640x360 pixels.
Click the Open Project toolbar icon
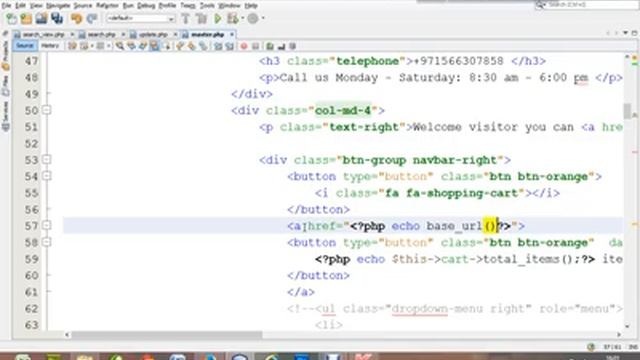pyautogui.click(x=41, y=18)
